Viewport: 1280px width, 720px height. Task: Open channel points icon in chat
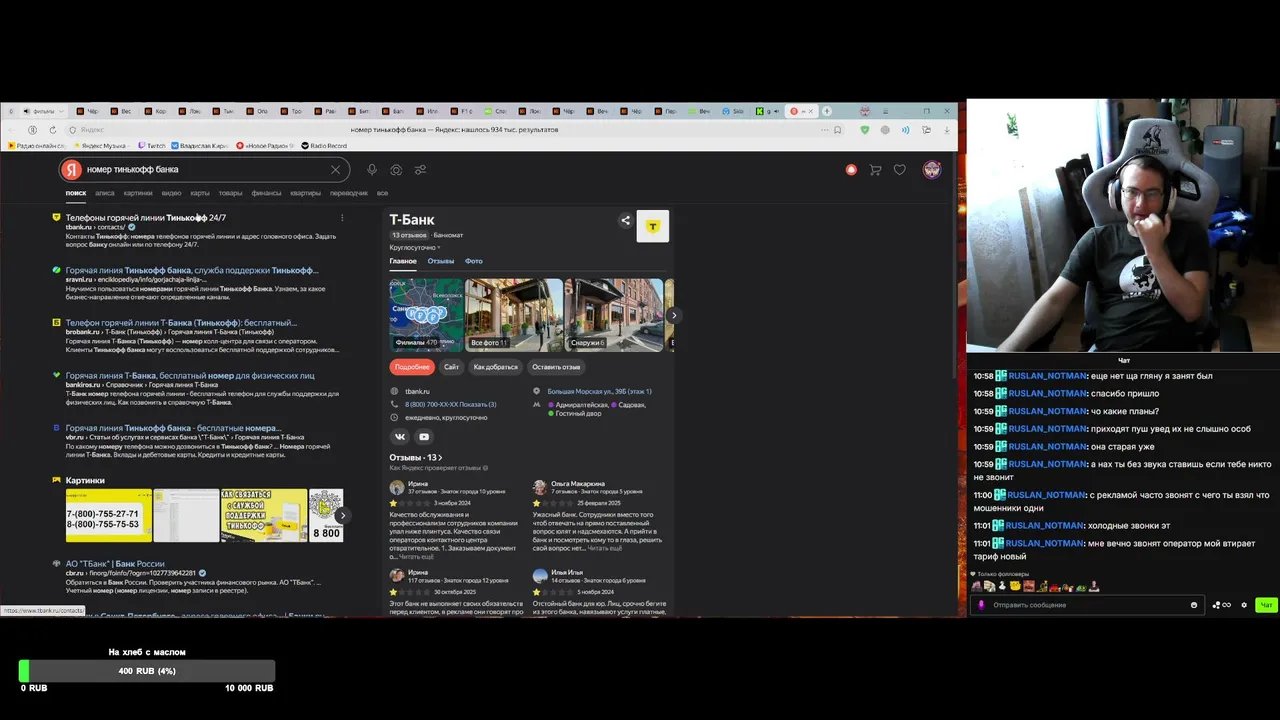1221,605
